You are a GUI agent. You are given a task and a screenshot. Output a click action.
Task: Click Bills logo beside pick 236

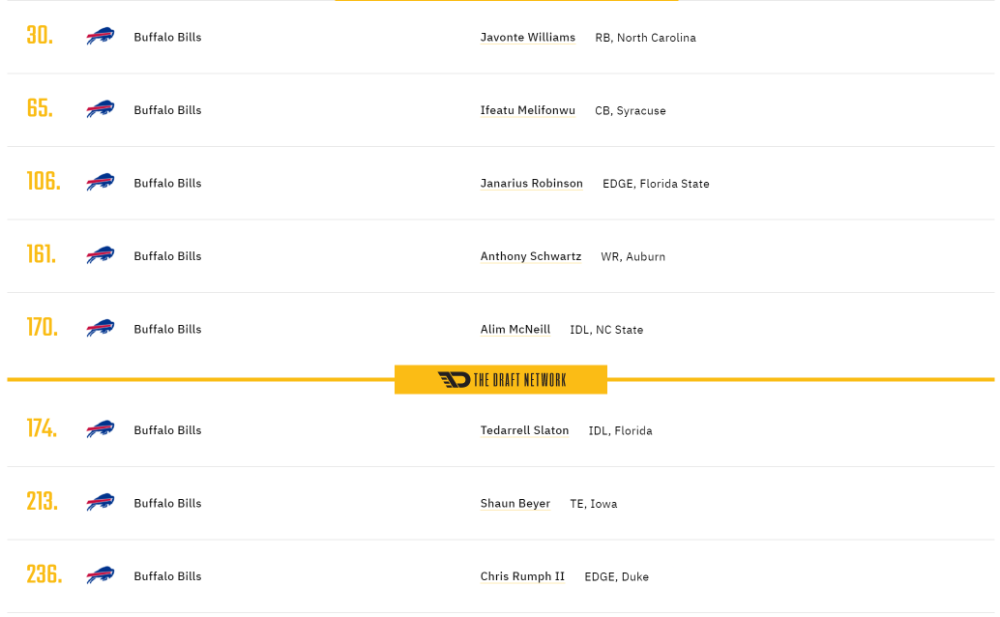[x=100, y=576]
